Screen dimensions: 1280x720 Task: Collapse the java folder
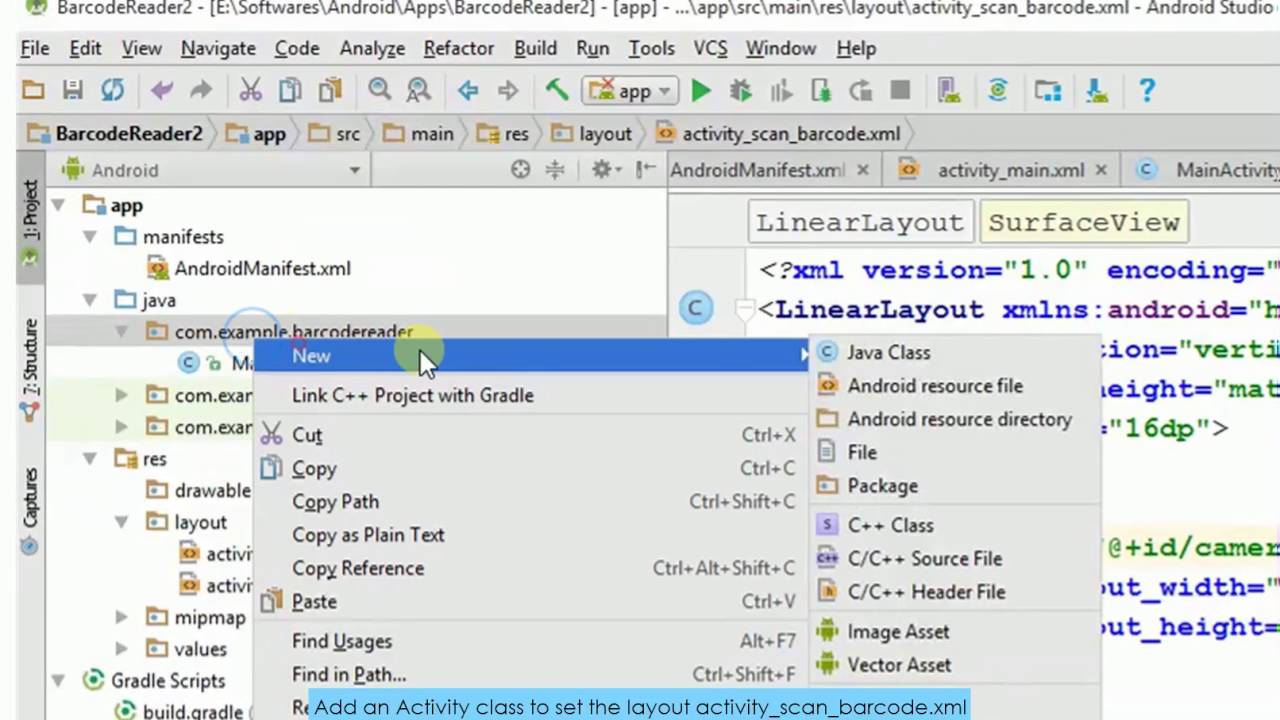pyautogui.click(x=90, y=300)
